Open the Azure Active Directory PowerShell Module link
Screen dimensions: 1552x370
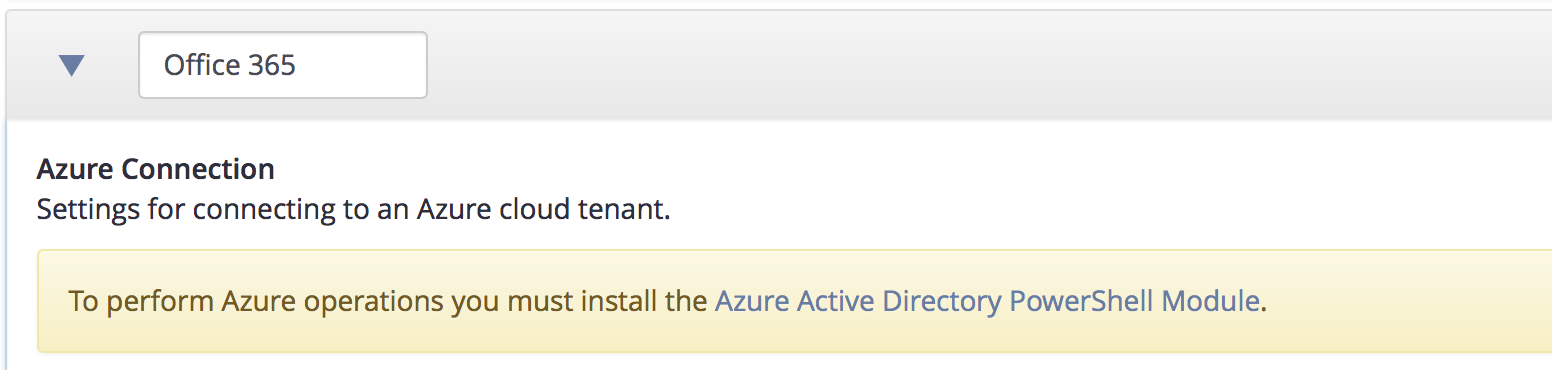pyautogui.click(x=987, y=301)
